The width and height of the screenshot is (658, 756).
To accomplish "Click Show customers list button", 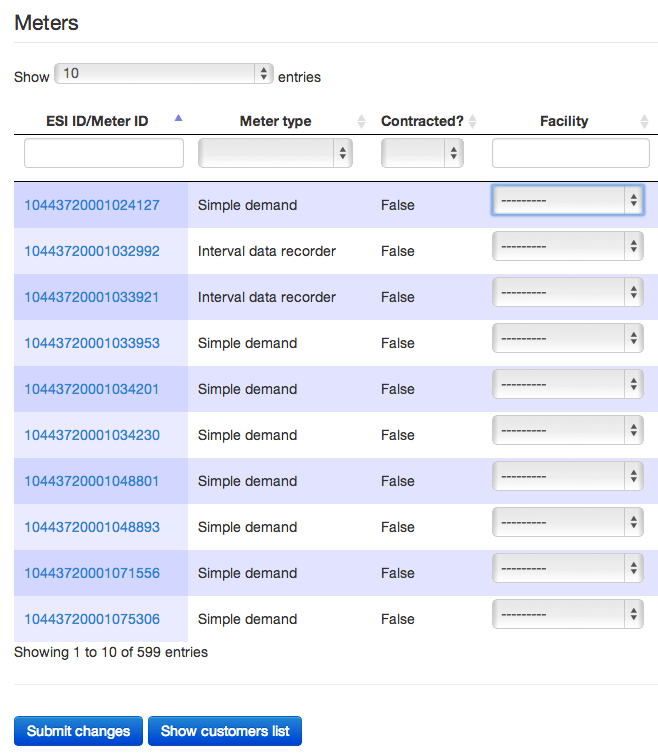I will coord(225,731).
